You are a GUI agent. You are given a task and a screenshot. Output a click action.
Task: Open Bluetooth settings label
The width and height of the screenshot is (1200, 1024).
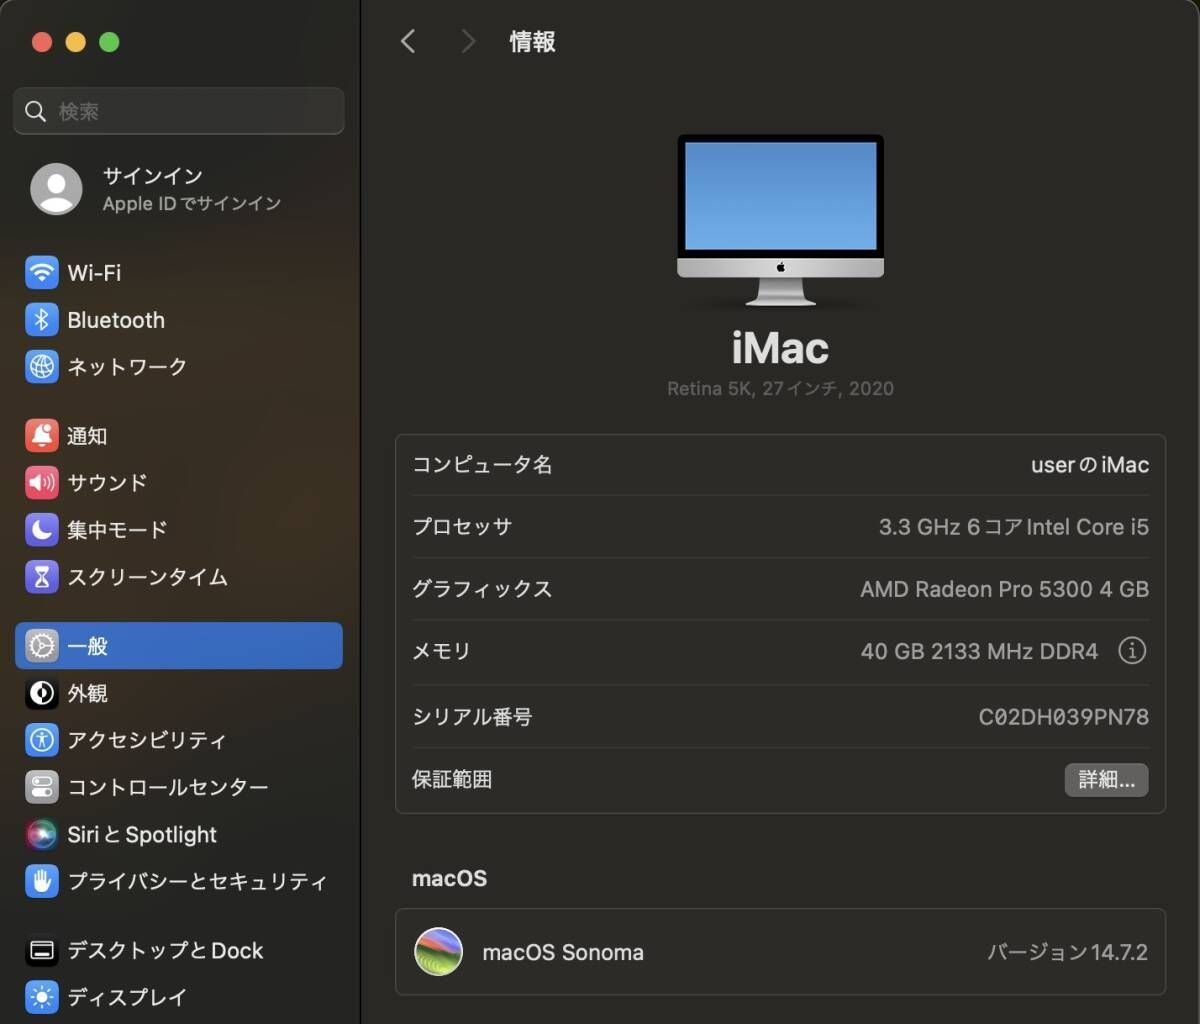click(116, 320)
